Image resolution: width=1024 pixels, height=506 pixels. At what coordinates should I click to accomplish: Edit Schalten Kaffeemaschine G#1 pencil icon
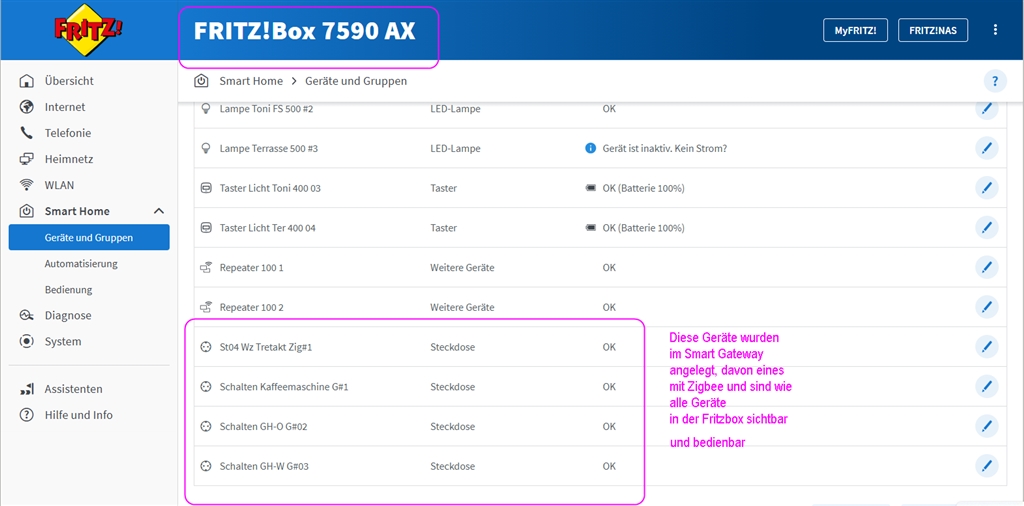(987, 387)
